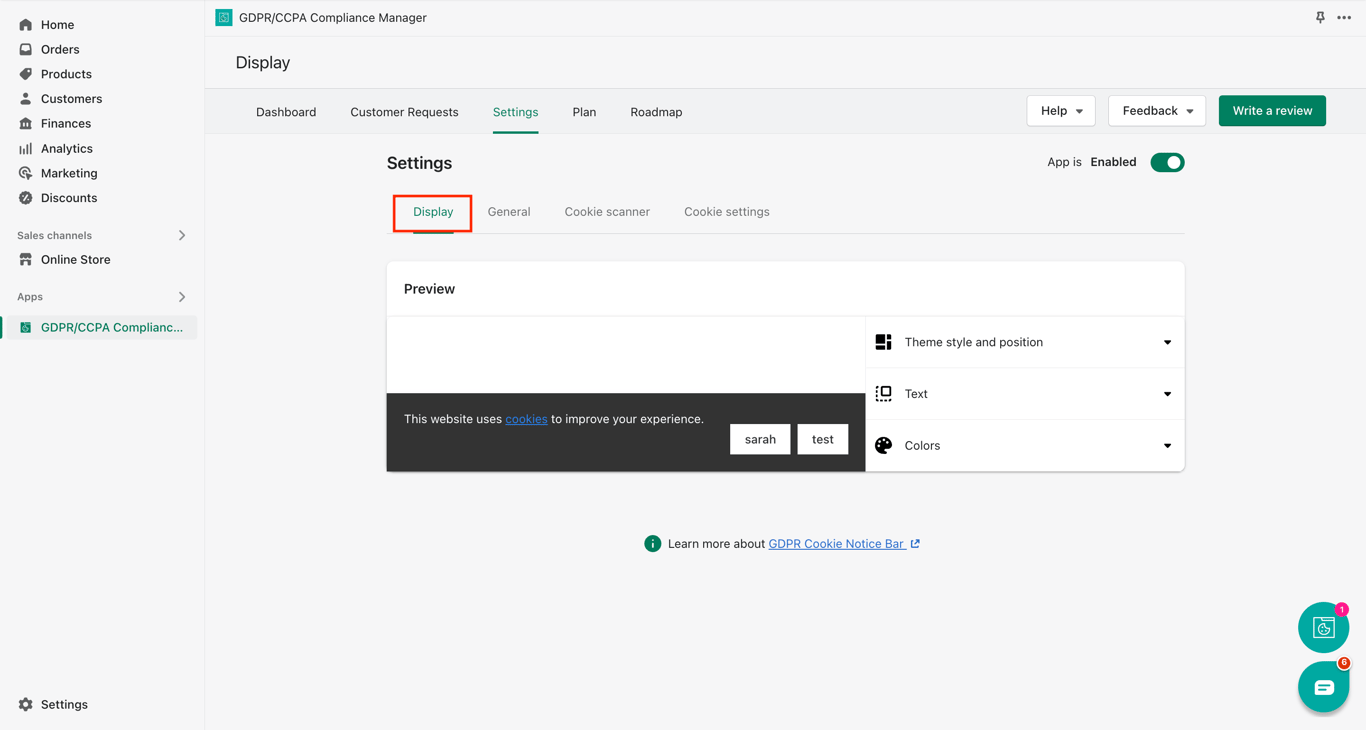The height and width of the screenshot is (730, 1366).
Task: Expand the Text section arrow
Action: click(x=1168, y=395)
